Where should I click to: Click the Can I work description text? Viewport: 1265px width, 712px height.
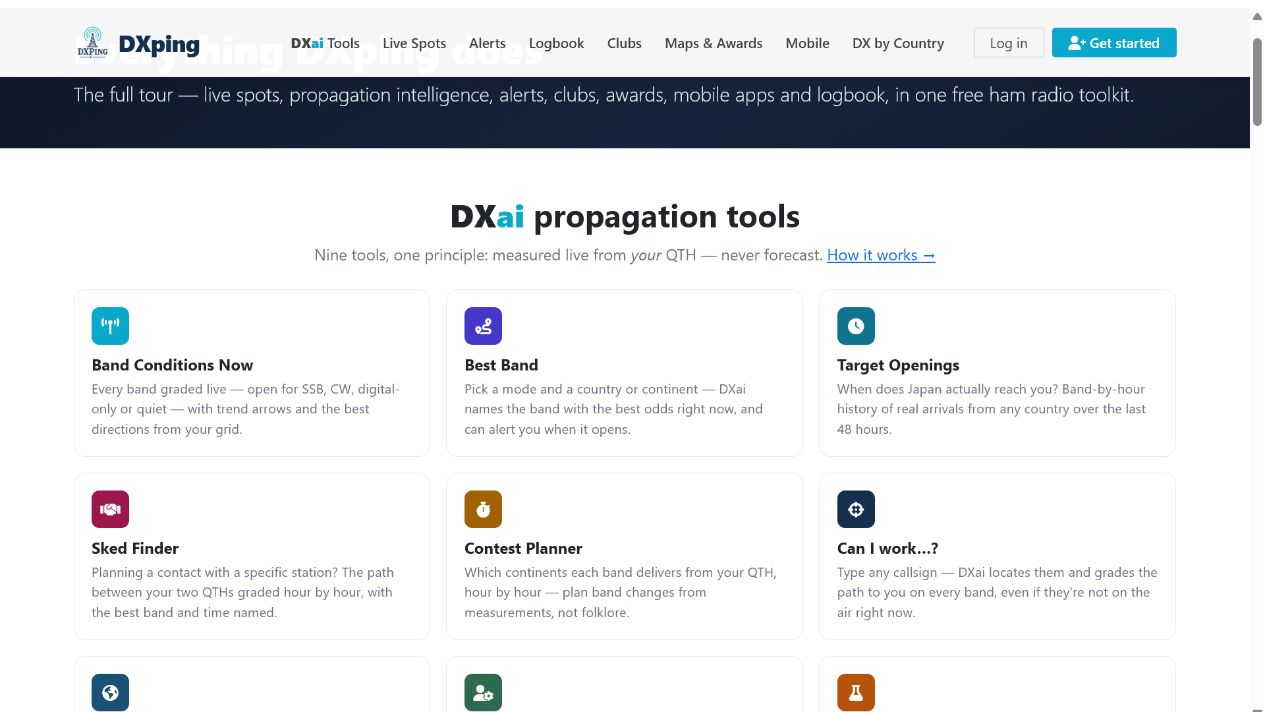(997, 592)
